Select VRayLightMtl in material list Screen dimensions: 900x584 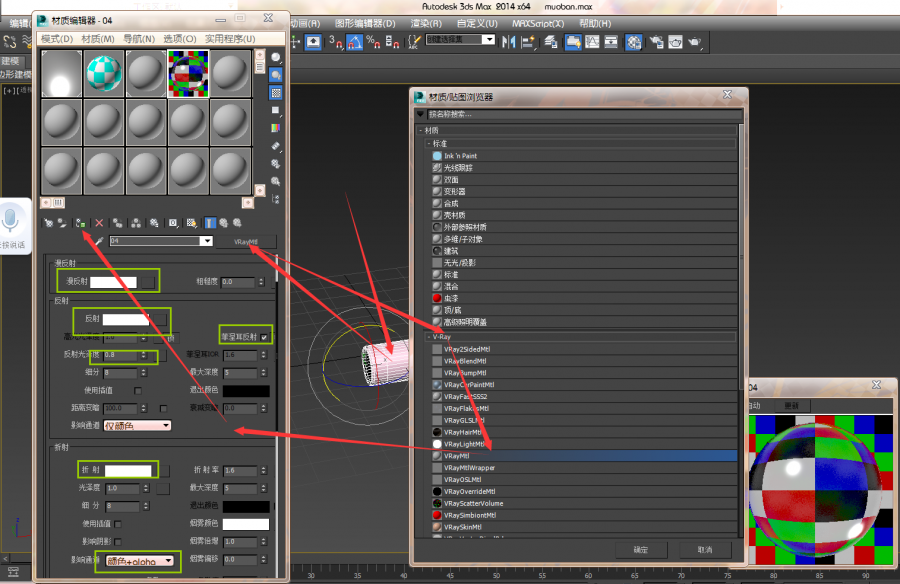point(465,444)
